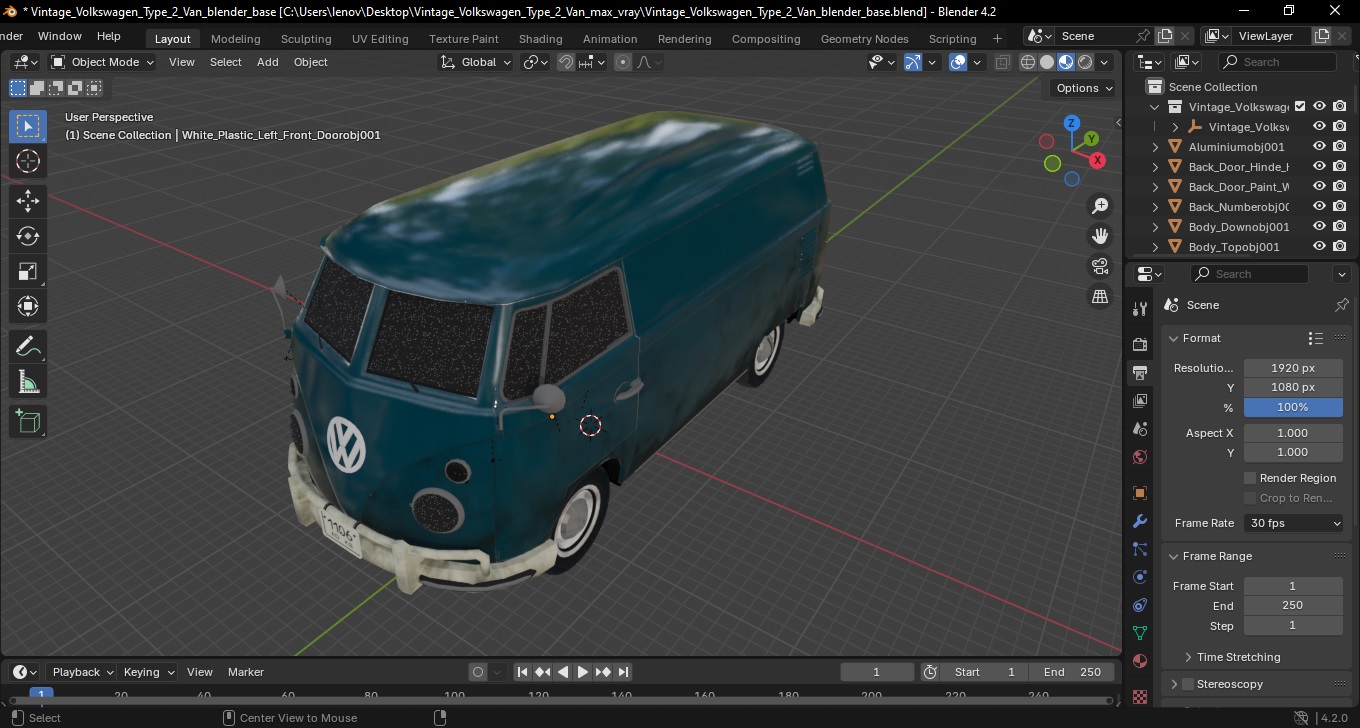Click the current frame number field
This screenshot has width=1360, height=728.
877,672
